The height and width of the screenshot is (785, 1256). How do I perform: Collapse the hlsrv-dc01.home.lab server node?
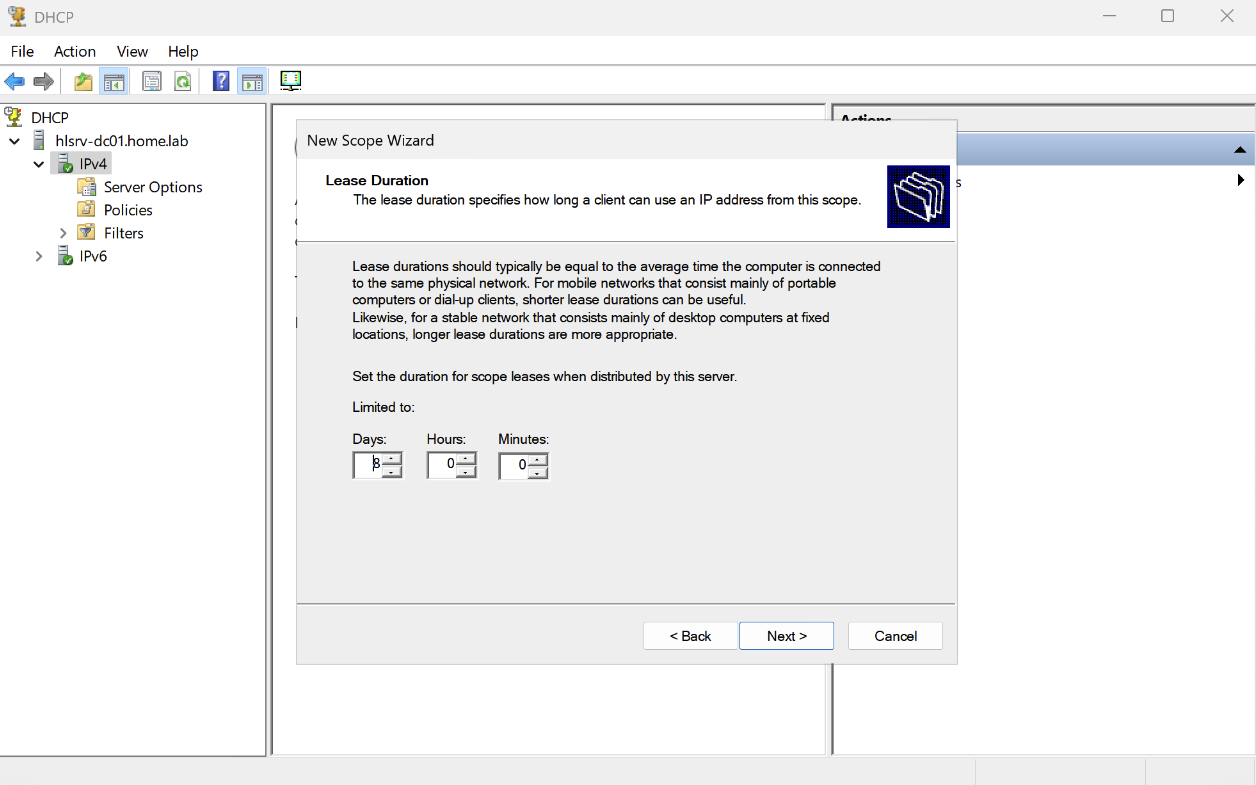point(15,141)
